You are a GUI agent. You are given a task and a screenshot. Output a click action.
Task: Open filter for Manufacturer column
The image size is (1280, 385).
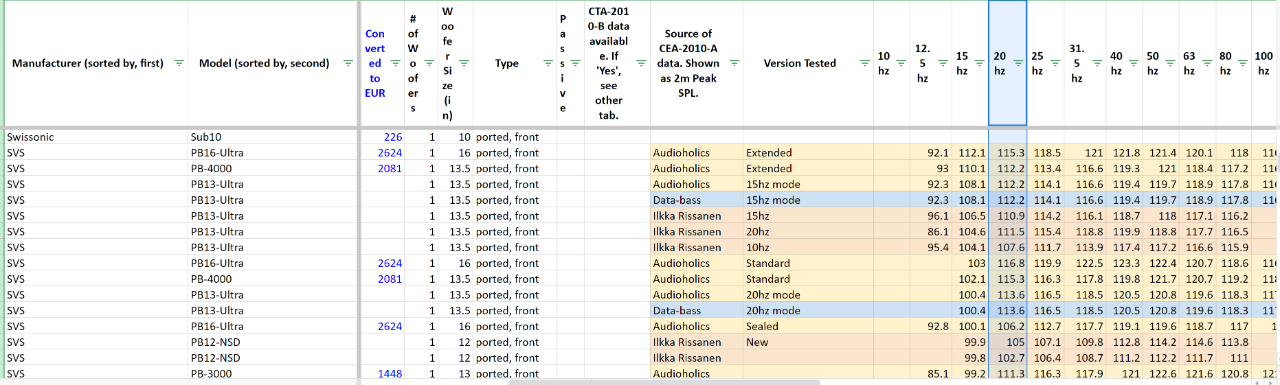(179, 63)
